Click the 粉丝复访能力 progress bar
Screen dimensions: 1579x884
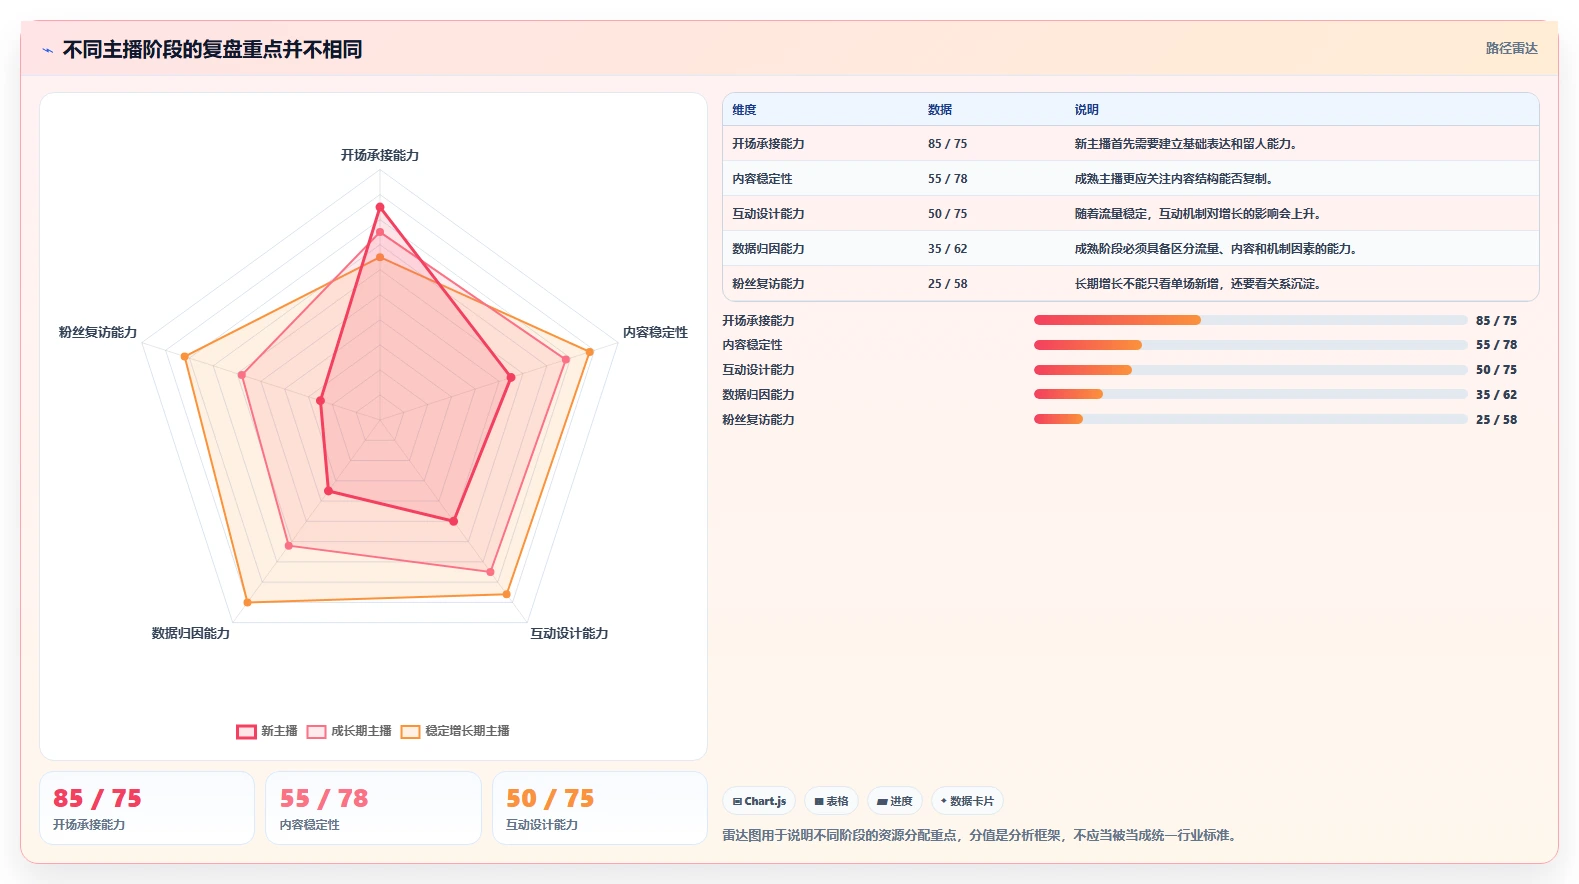coord(1250,419)
